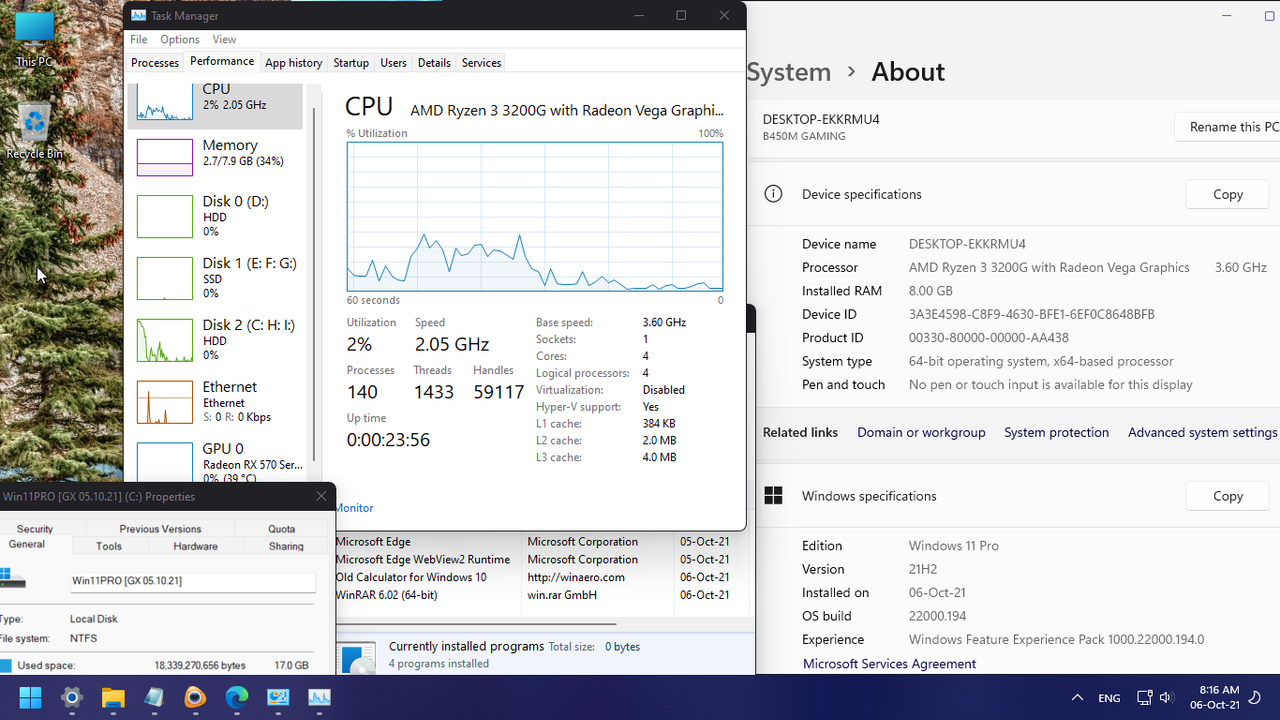Click the Task Manager title bar icon
The image size is (1280, 720).
point(138,15)
